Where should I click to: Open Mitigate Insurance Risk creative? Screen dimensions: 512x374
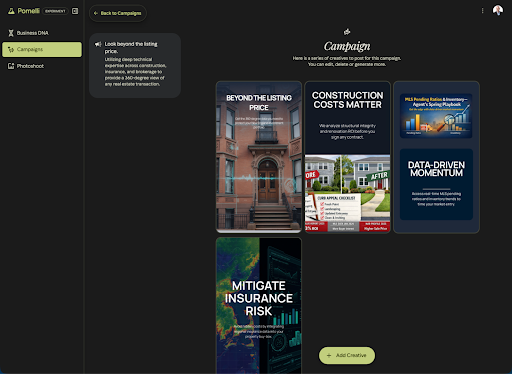(259, 305)
